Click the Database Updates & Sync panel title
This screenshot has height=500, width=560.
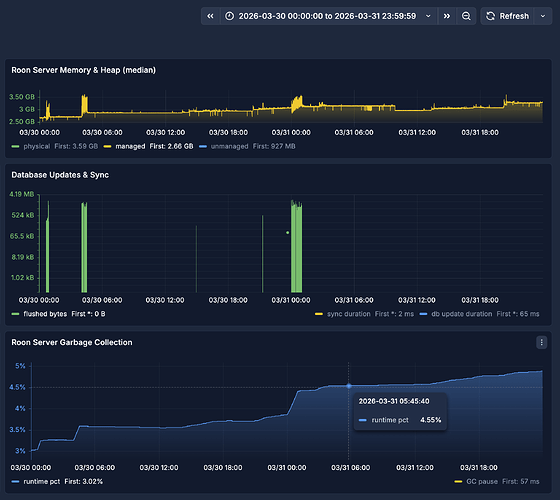(60, 175)
